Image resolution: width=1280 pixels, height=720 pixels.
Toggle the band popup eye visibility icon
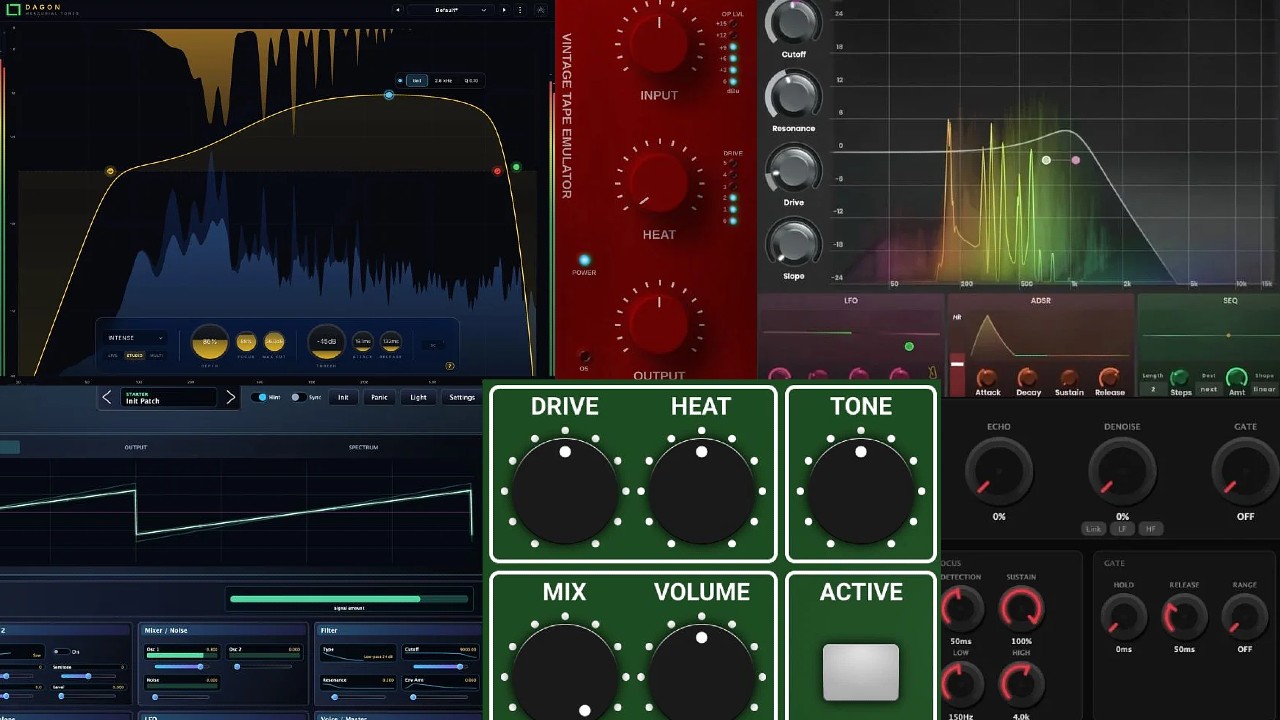(400, 80)
